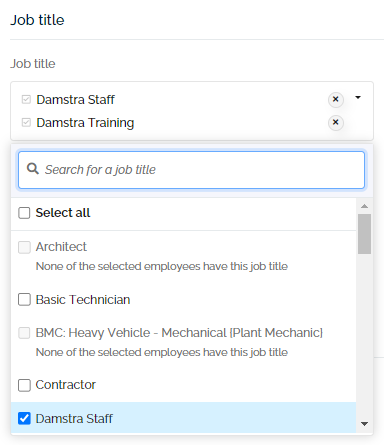This screenshot has height=445, width=384.
Task: Click the Damstra Staff tag text
Action: point(75,100)
